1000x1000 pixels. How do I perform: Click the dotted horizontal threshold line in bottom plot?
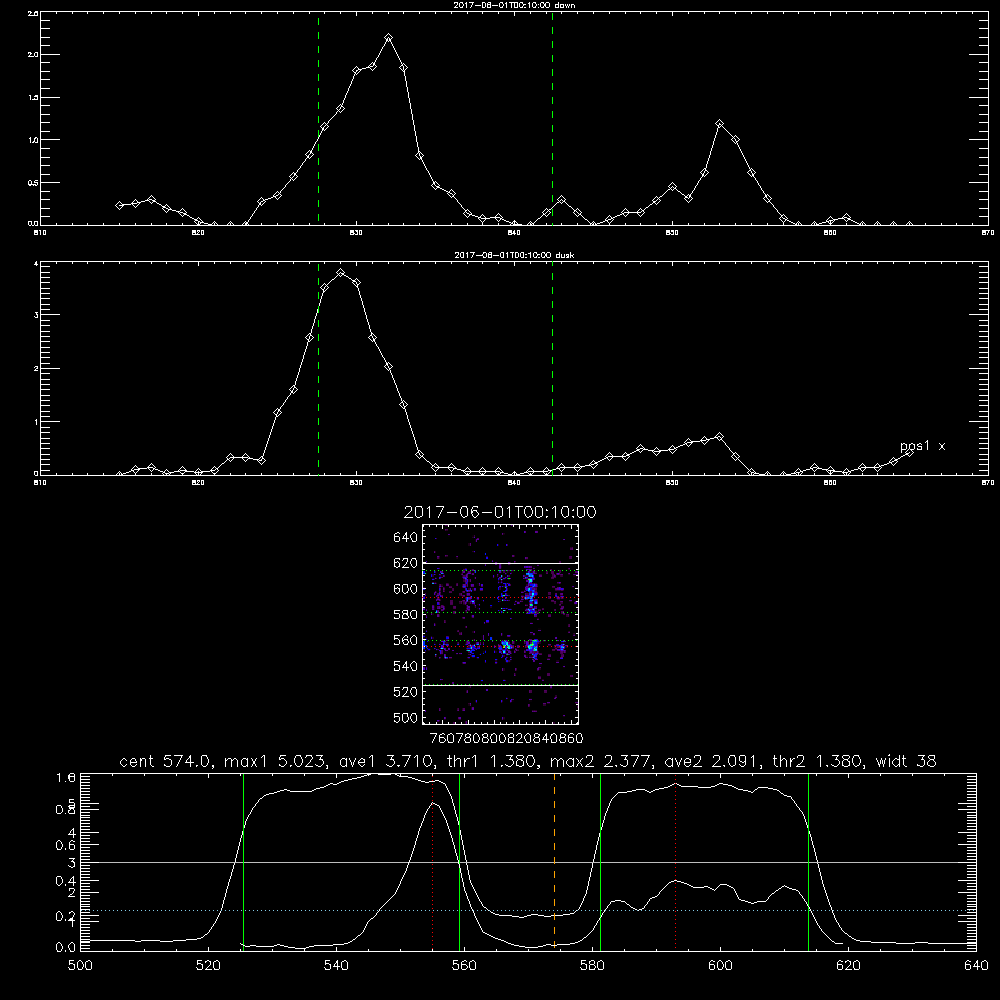[528, 911]
